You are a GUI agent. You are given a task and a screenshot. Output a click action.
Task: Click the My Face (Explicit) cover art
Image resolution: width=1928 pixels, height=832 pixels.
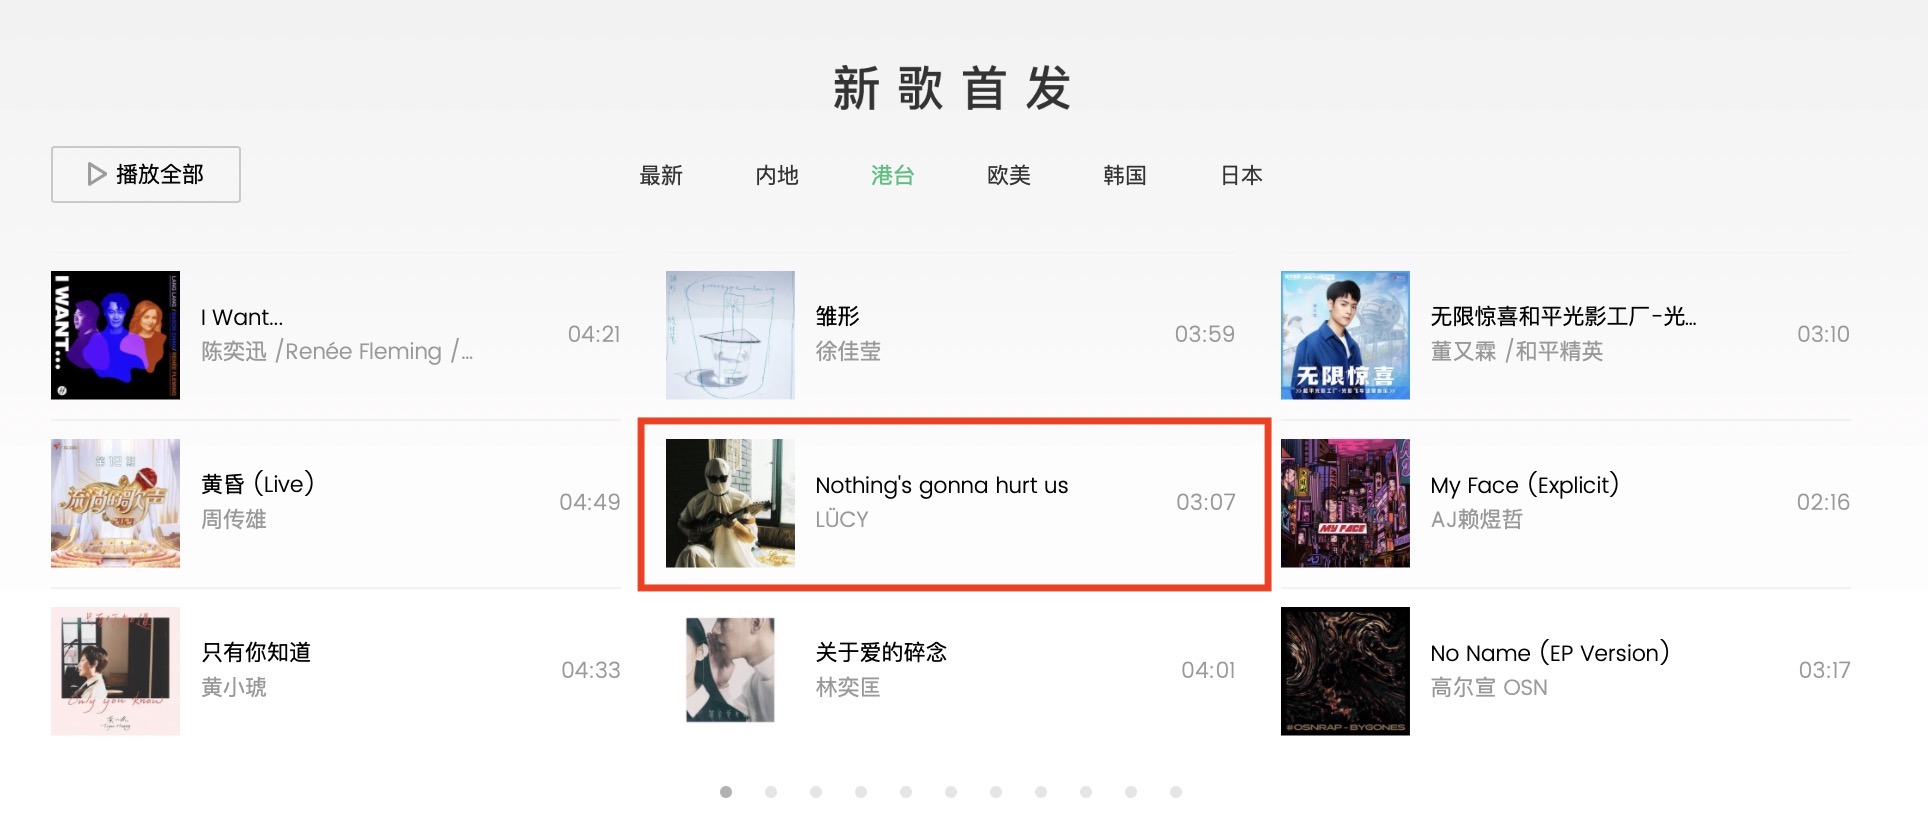click(1345, 503)
